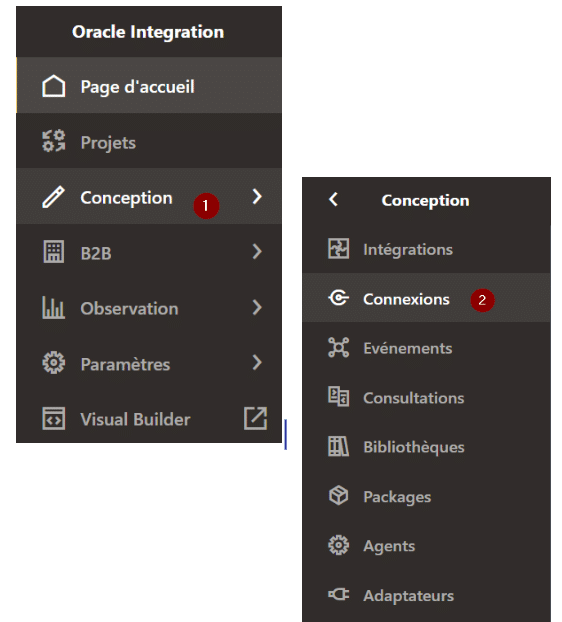This screenshot has height=622, width=562.
Task: Select the Consultations menu entry
Action: (x=426, y=397)
